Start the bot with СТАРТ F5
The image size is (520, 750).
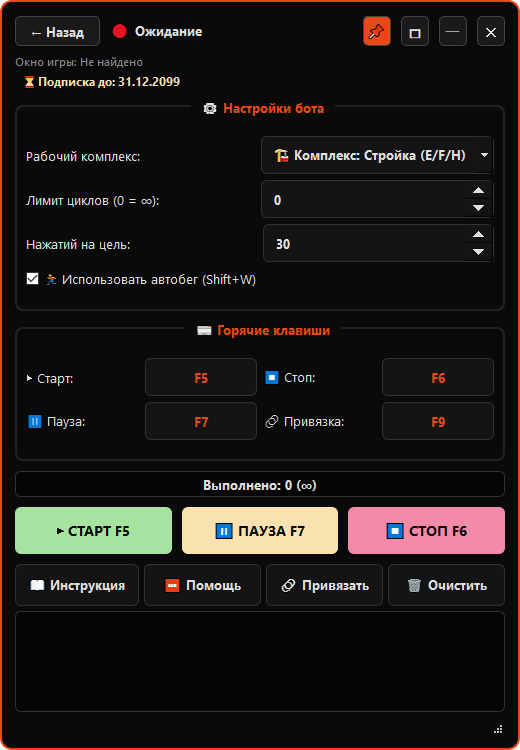click(x=93, y=530)
